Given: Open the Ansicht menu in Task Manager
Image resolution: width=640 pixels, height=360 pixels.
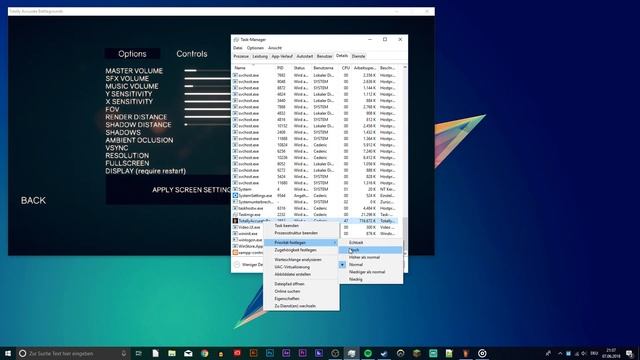Looking at the screenshot, I should (x=275, y=48).
